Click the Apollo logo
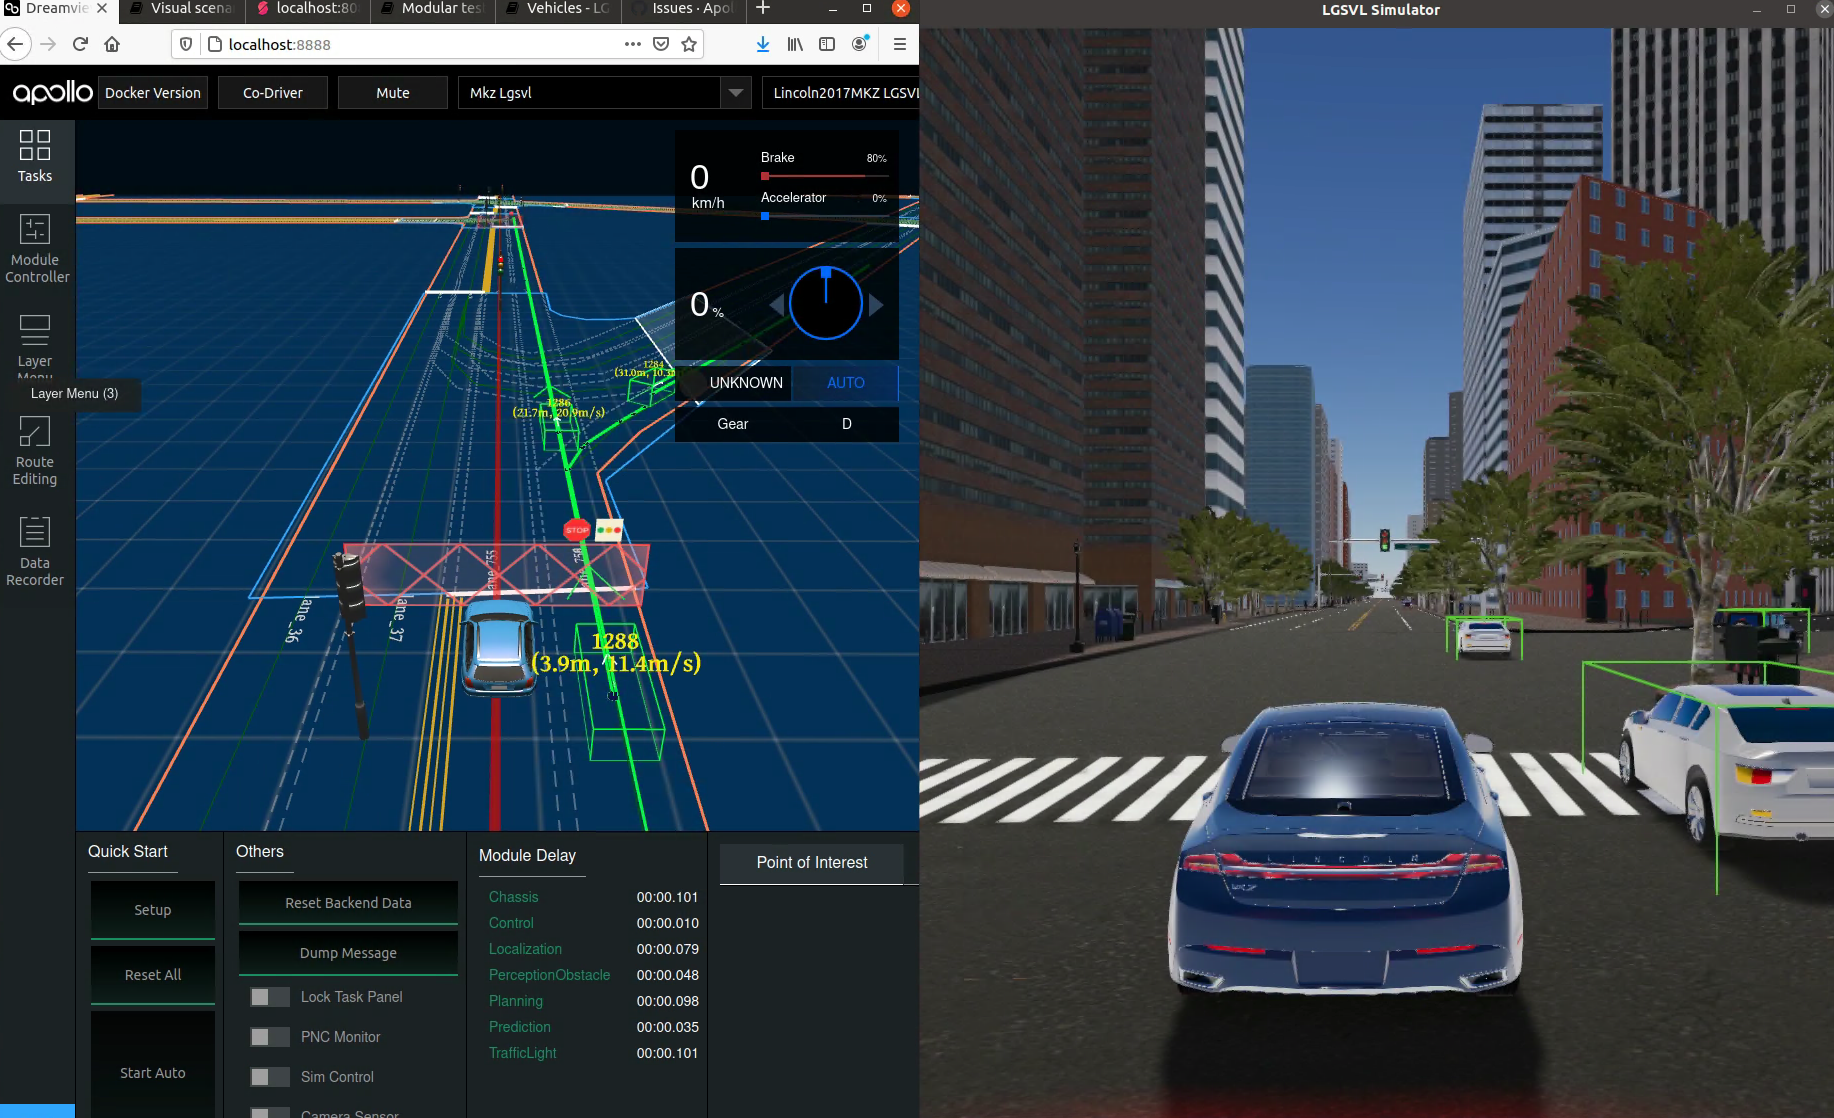Screen dimensions: 1834x1118 coord(50,92)
